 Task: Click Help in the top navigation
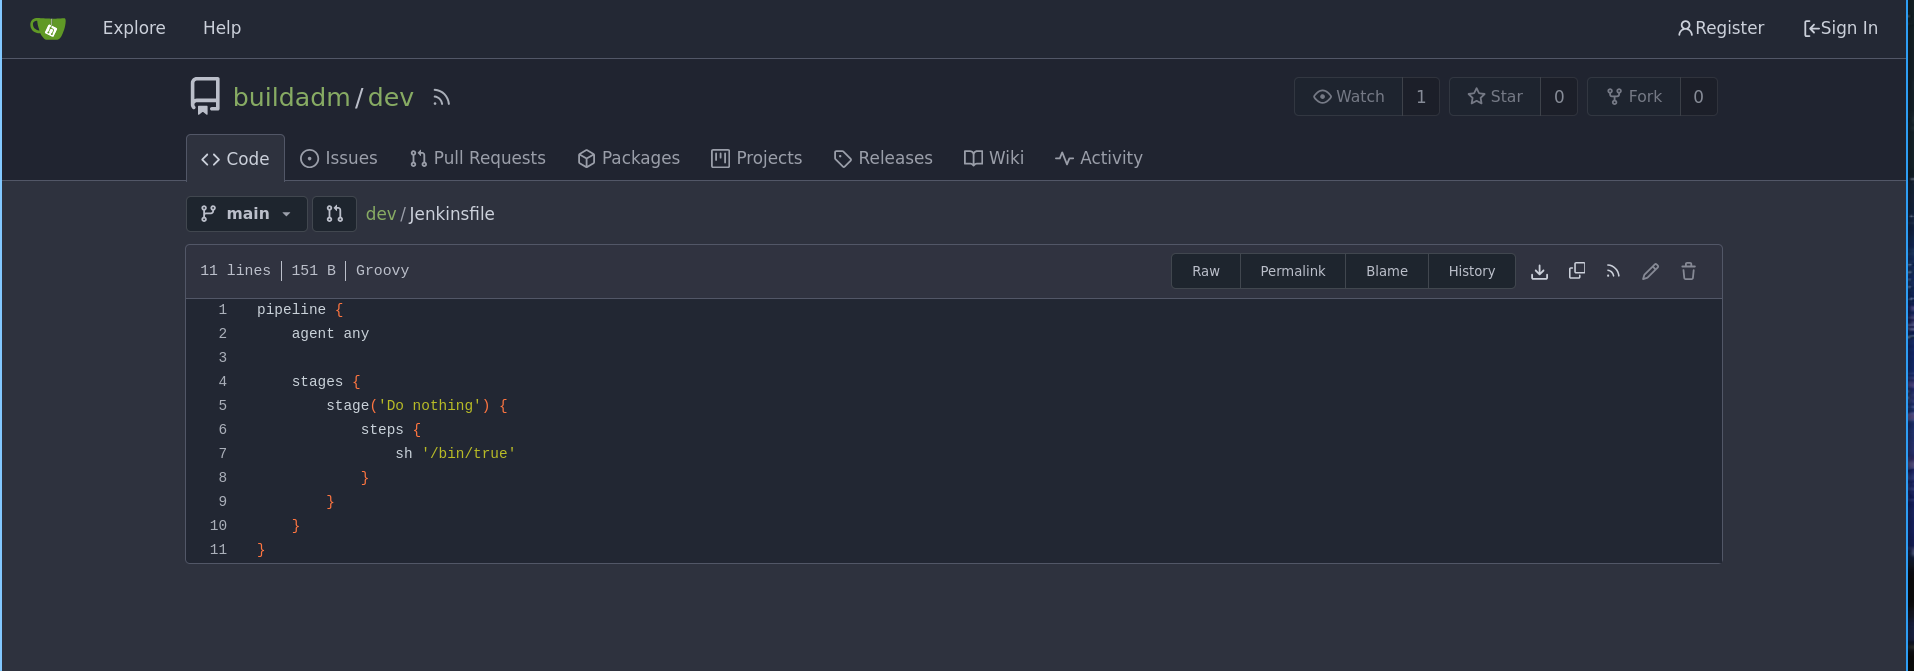[222, 28]
